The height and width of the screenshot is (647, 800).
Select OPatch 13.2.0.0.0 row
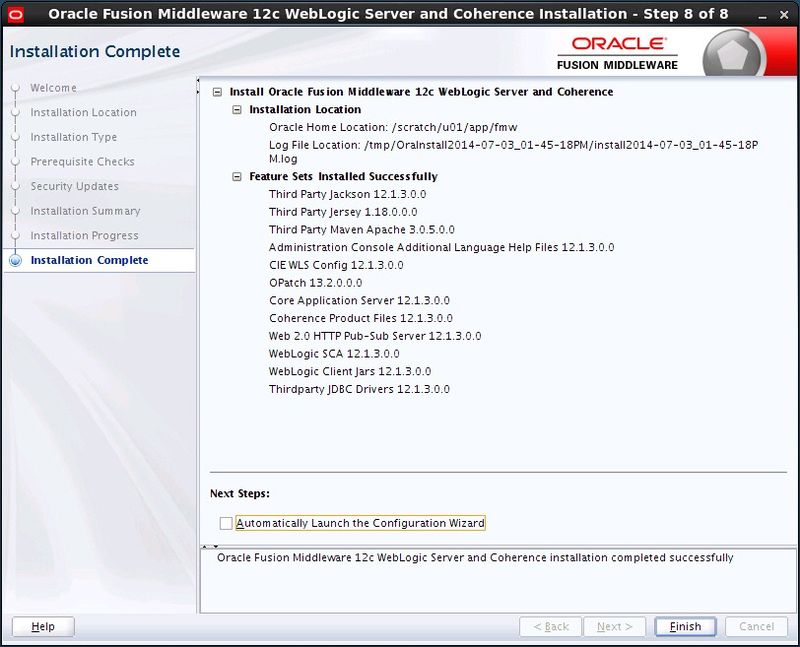click(x=315, y=283)
